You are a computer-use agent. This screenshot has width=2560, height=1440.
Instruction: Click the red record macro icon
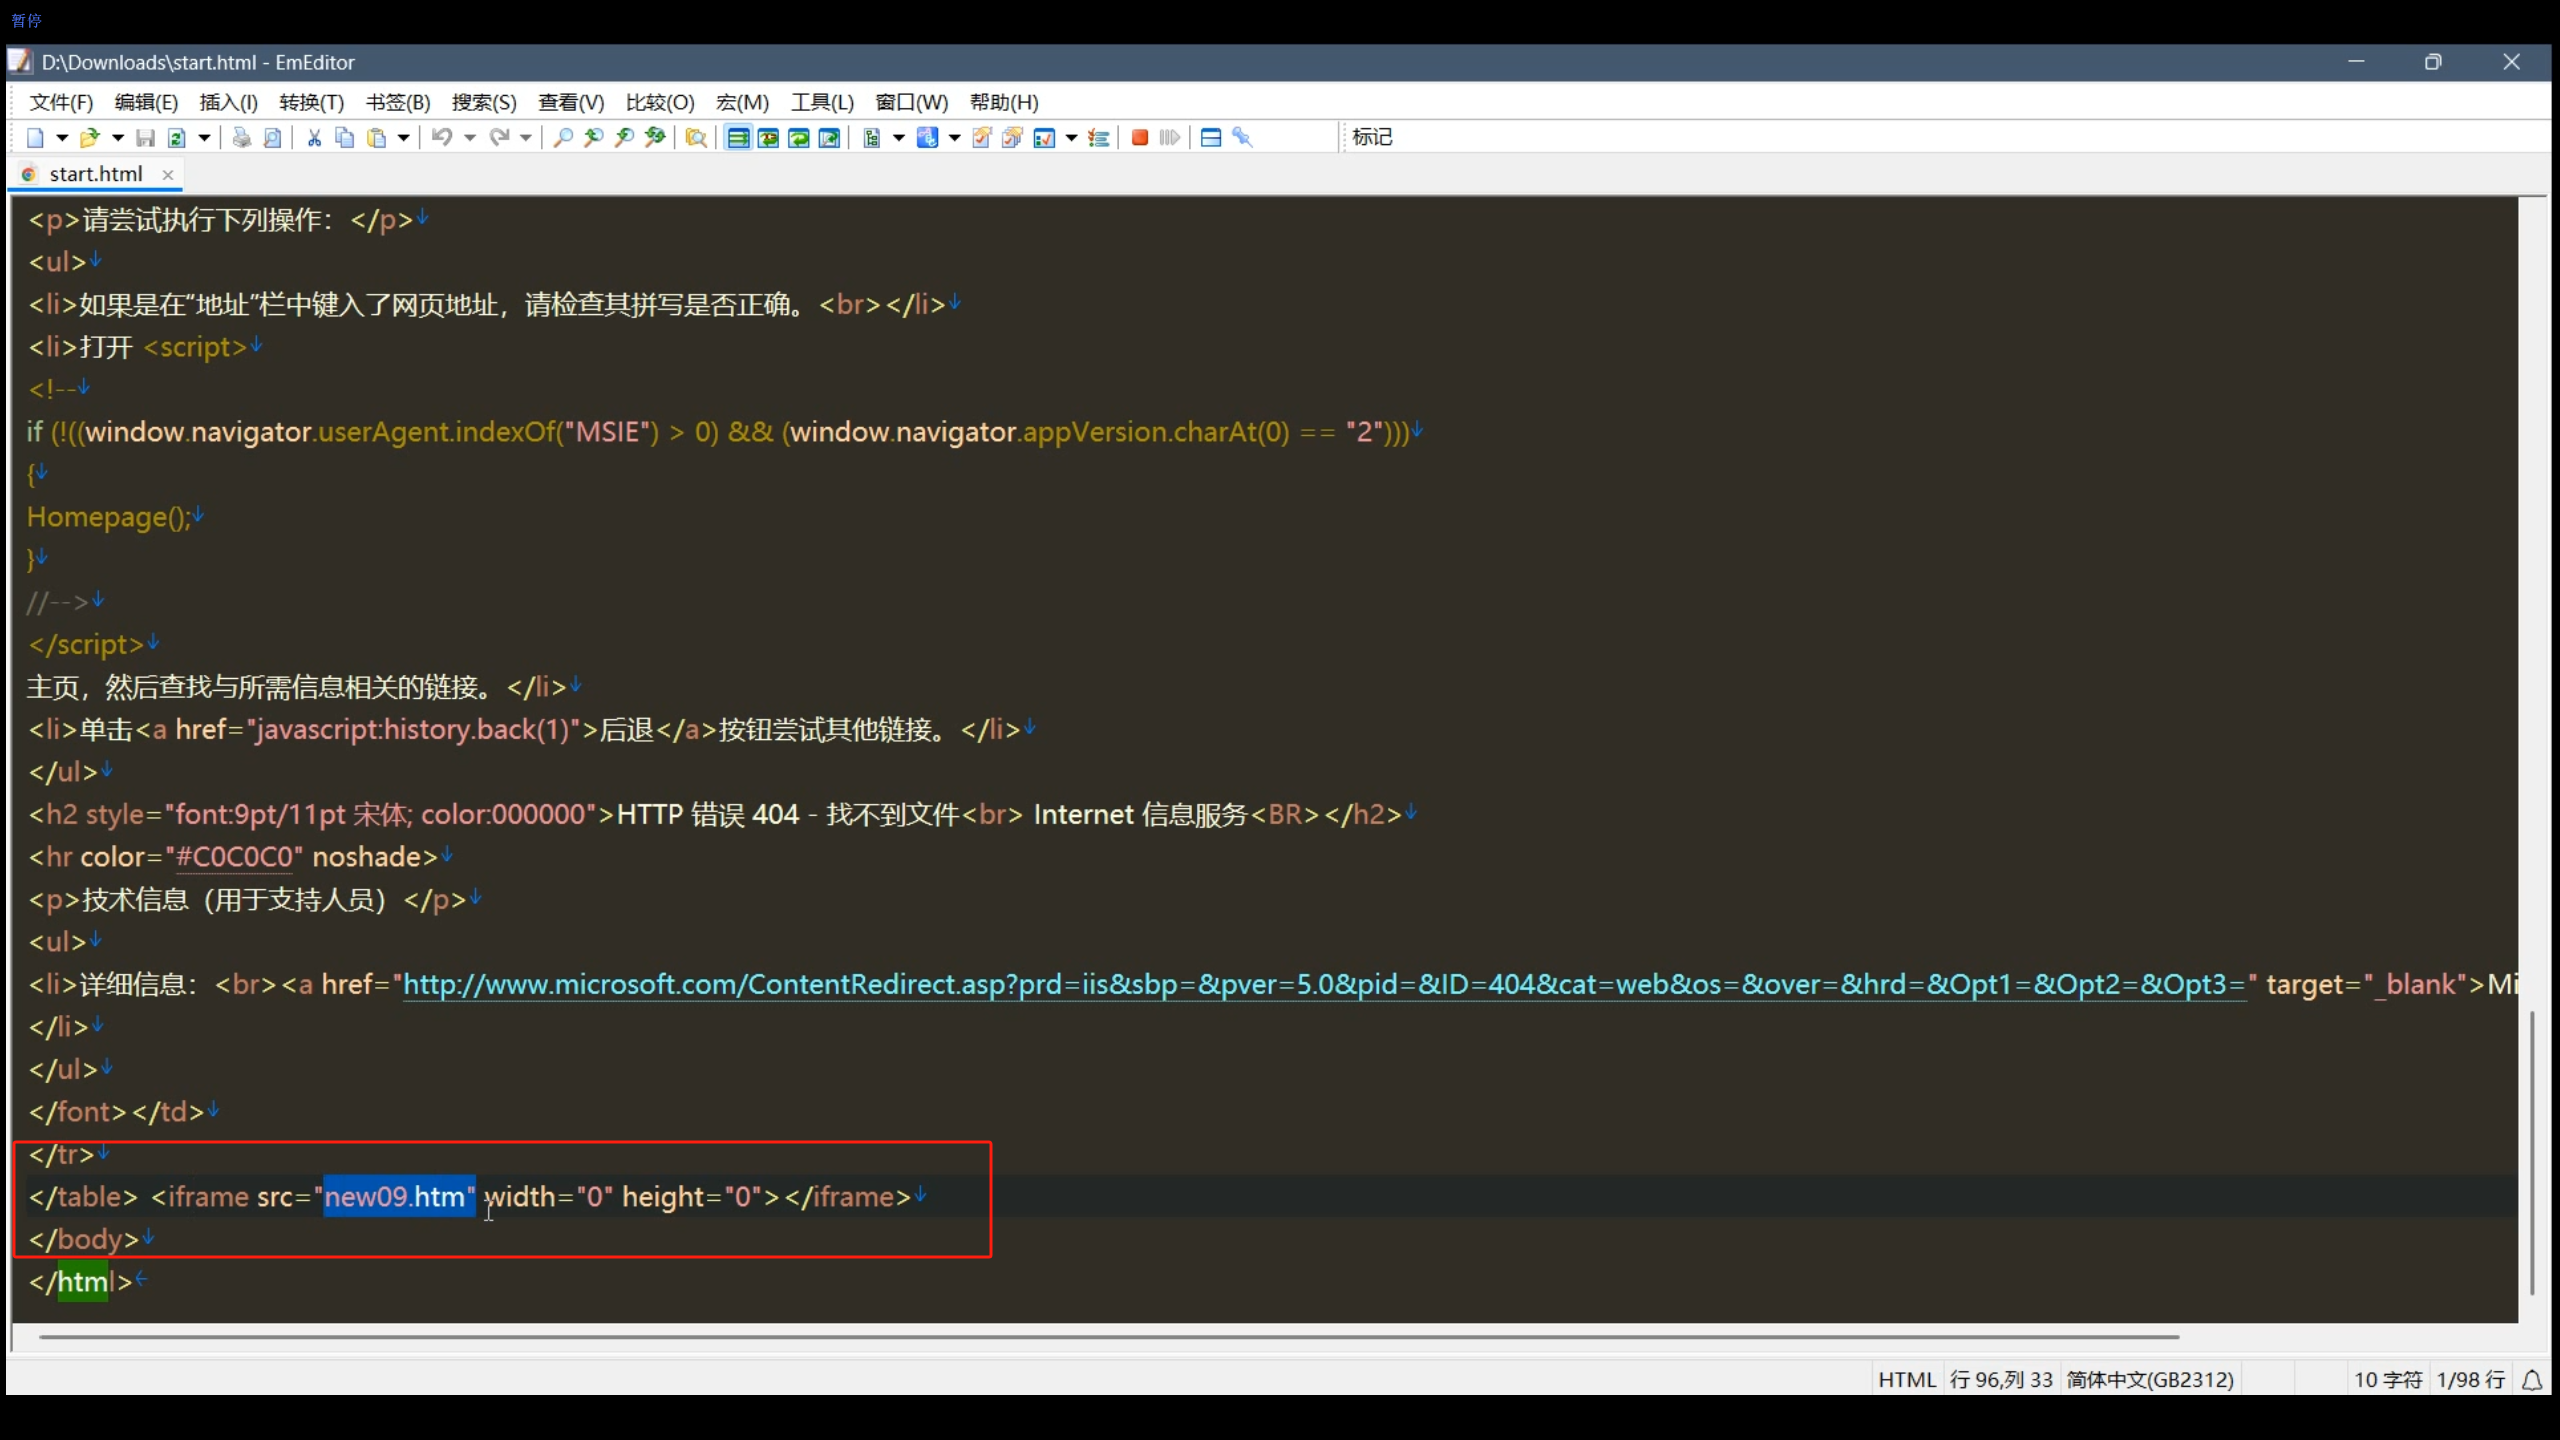pyautogui.click(x=1139, y=138)
